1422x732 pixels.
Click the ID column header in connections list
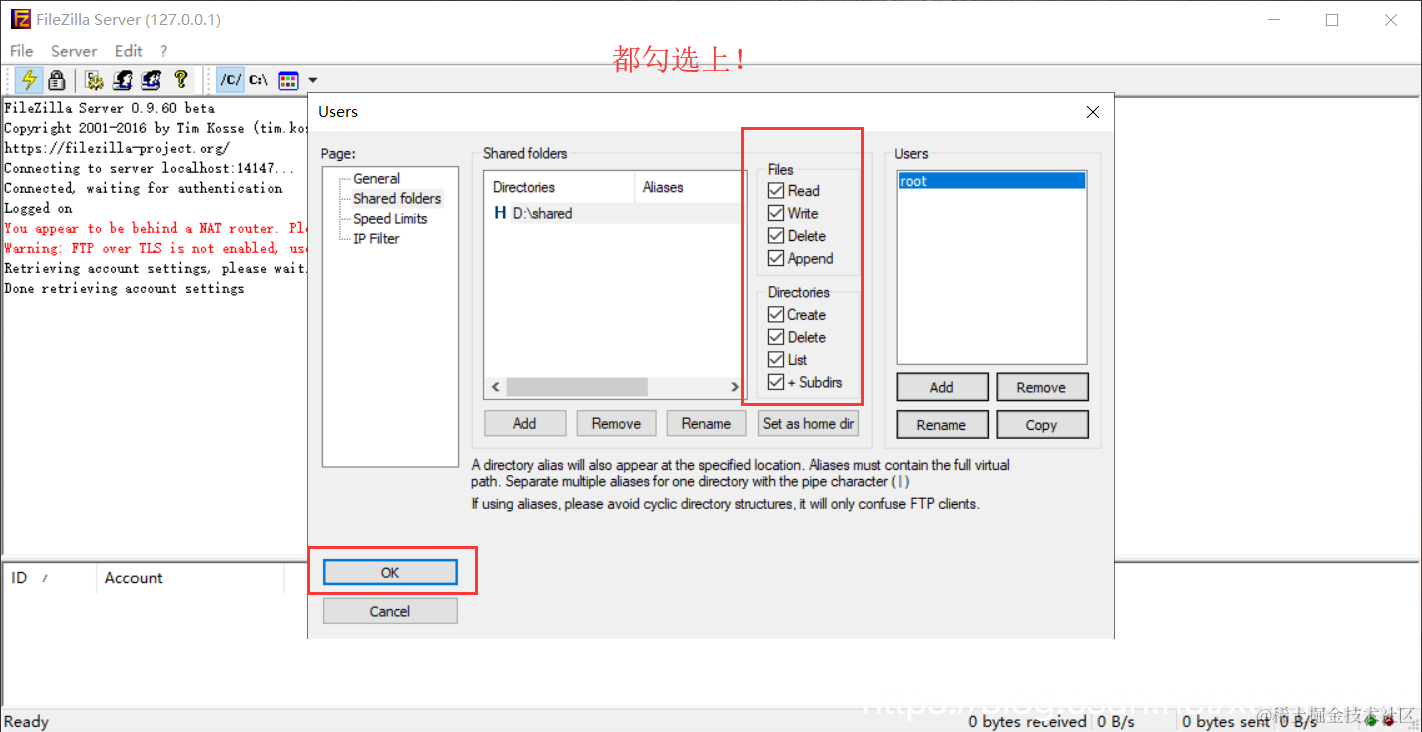tap(50, 578)
